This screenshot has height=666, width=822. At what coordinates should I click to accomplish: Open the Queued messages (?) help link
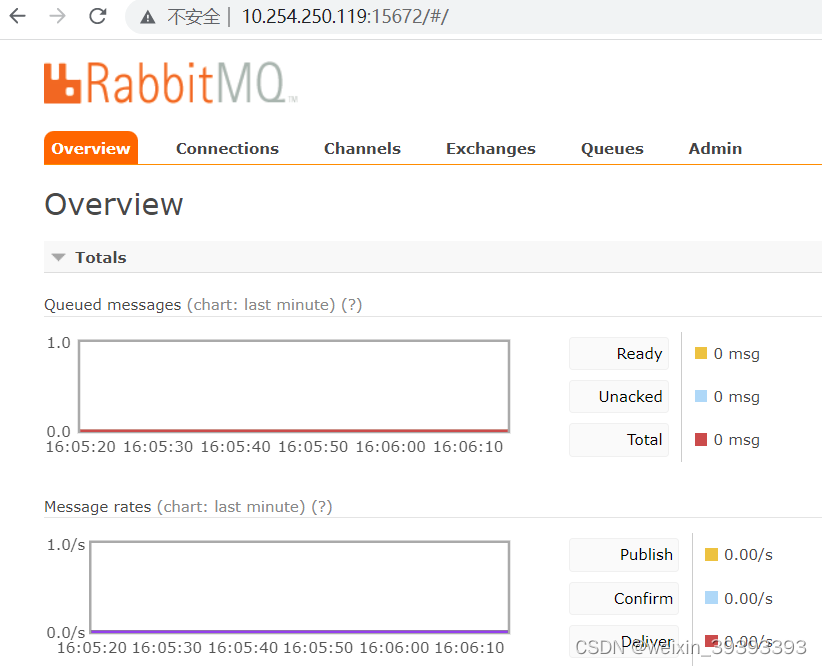coord(351,304)
